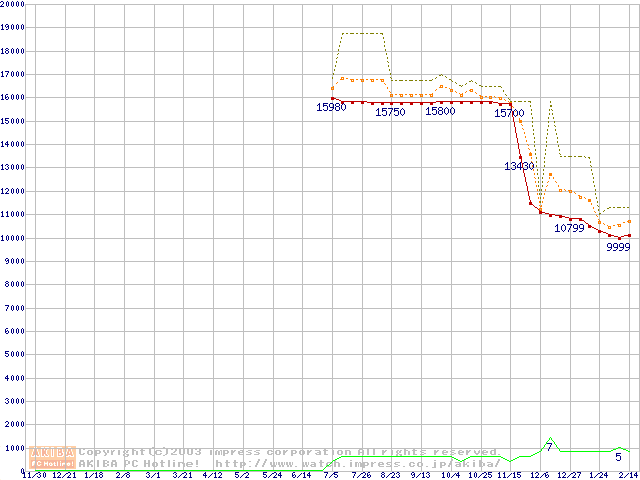The image size is (640, 480).
Task: Click the 20000 y-axis value label
Action: (13, 4)
